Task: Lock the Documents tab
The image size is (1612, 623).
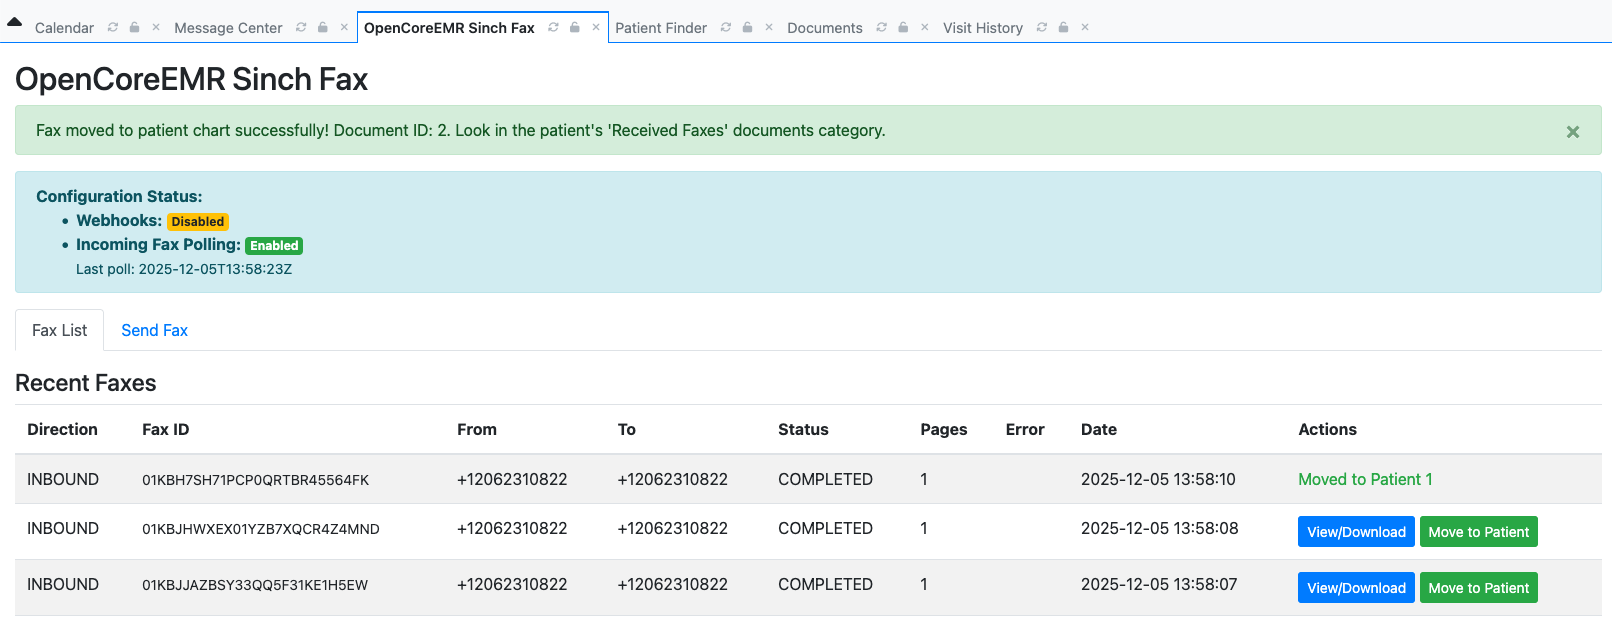Action: pos(903,27)
